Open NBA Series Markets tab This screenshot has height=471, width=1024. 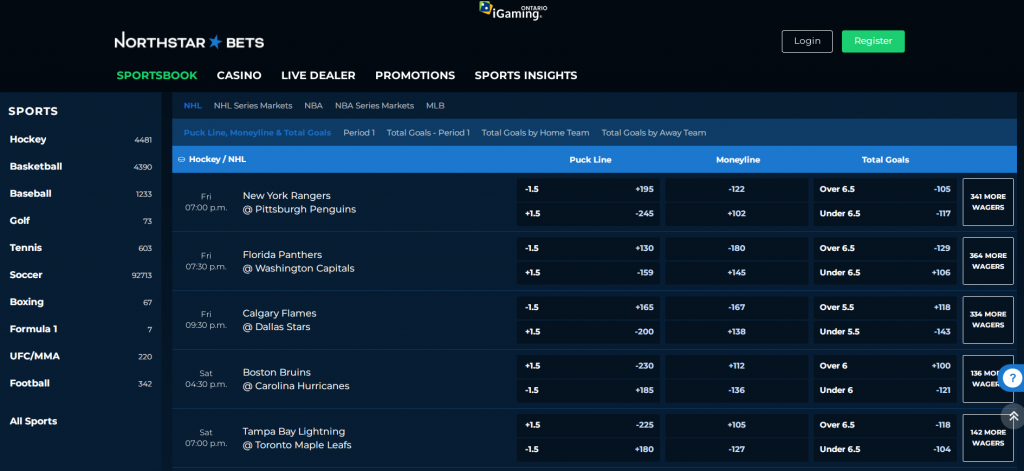(374, 106)
